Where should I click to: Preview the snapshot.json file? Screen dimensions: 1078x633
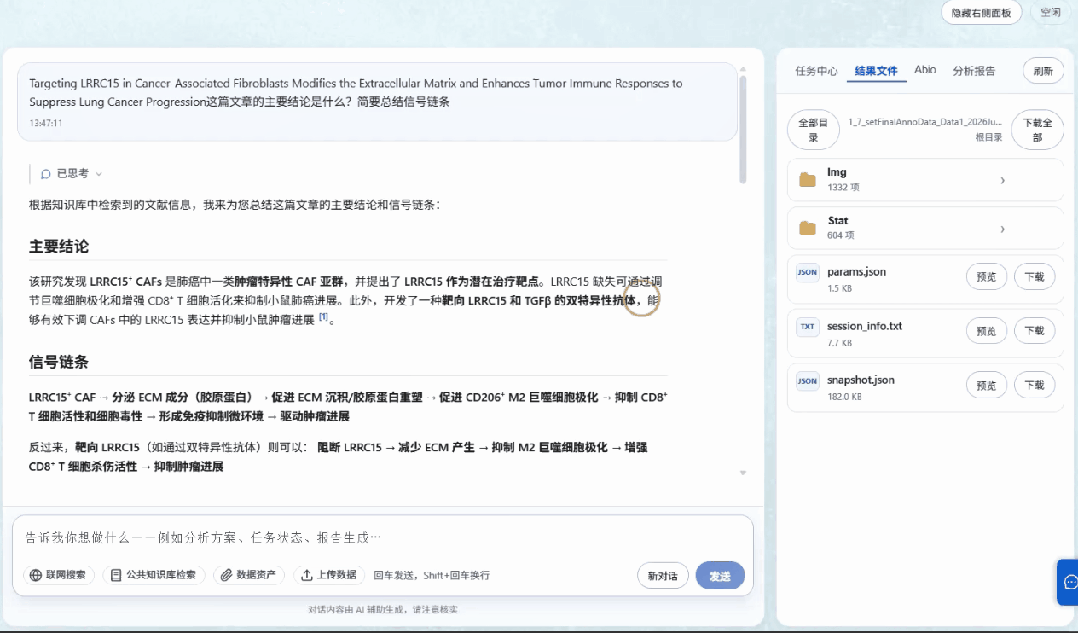point(986,386)
